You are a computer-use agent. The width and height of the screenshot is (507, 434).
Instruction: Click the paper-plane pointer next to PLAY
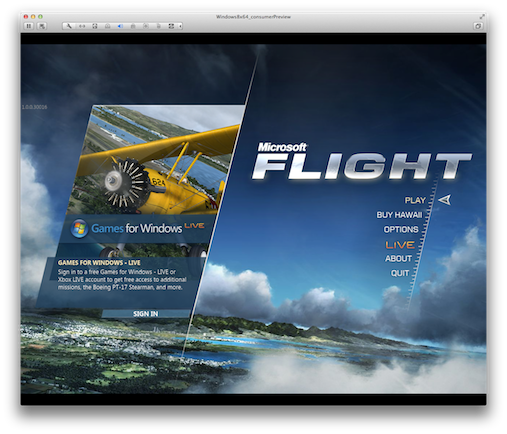coord(445,200)
